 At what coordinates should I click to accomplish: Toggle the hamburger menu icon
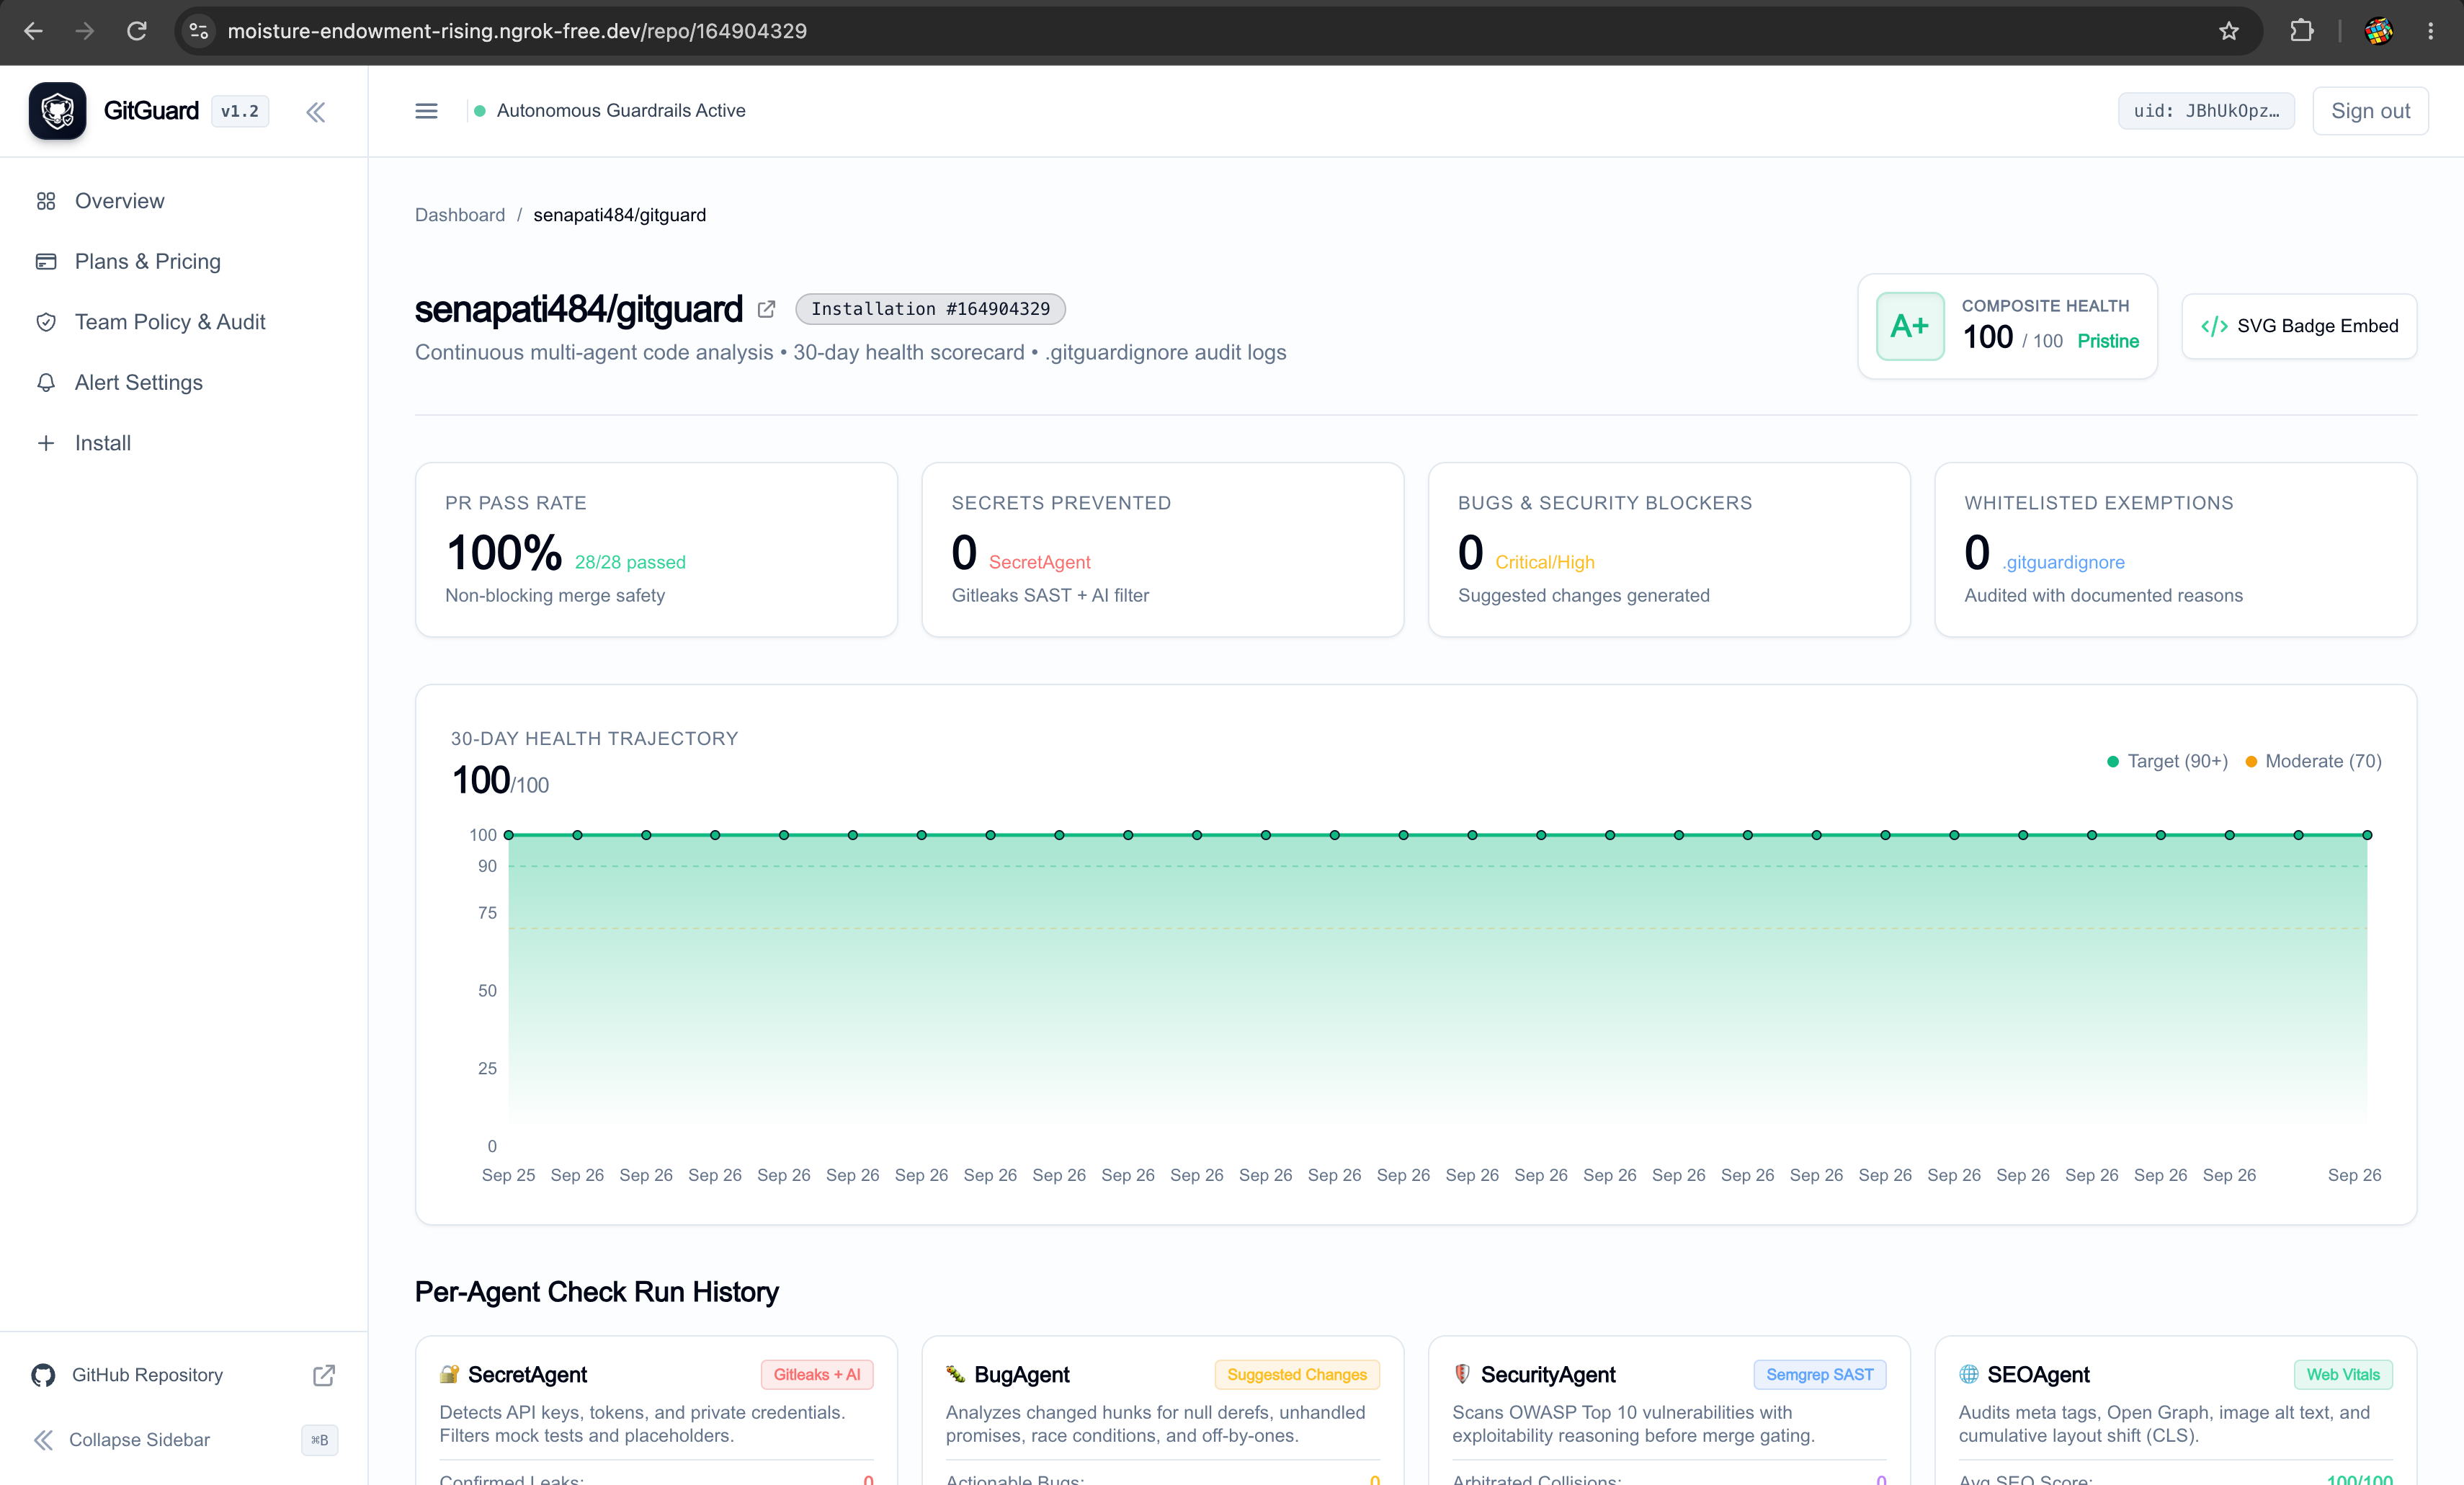coord(426,111)
